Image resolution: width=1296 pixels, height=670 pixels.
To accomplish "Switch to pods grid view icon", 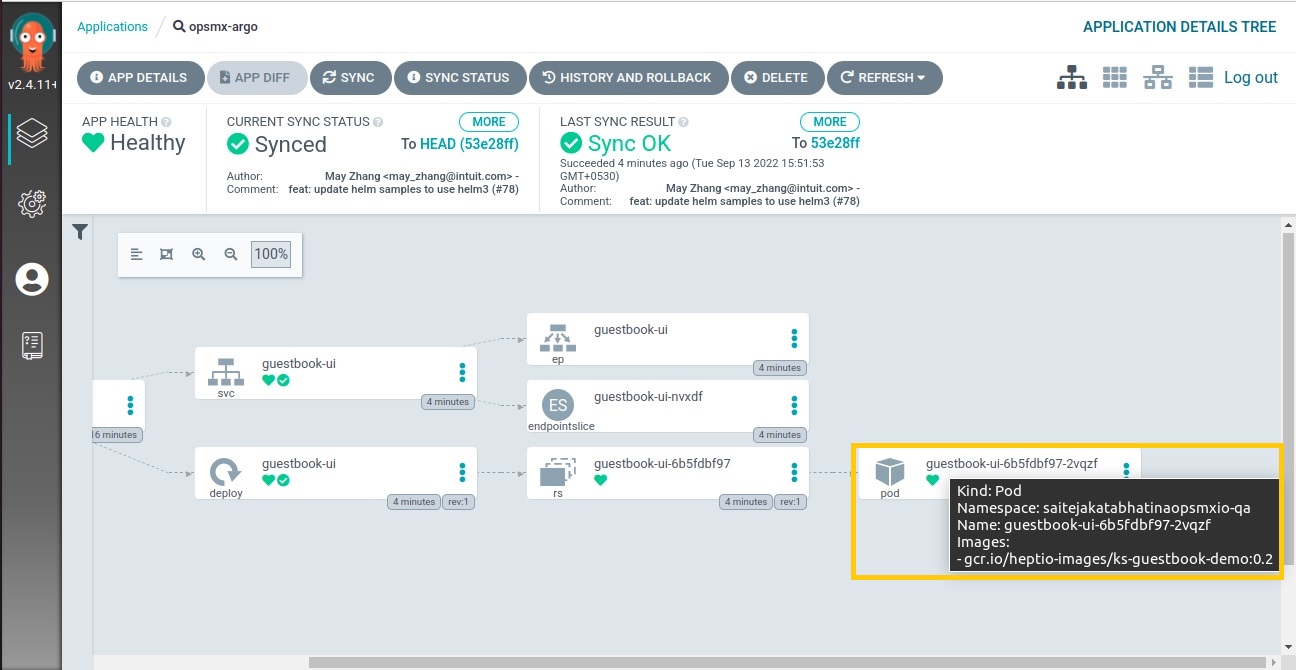I will (x=1114, y=78).
